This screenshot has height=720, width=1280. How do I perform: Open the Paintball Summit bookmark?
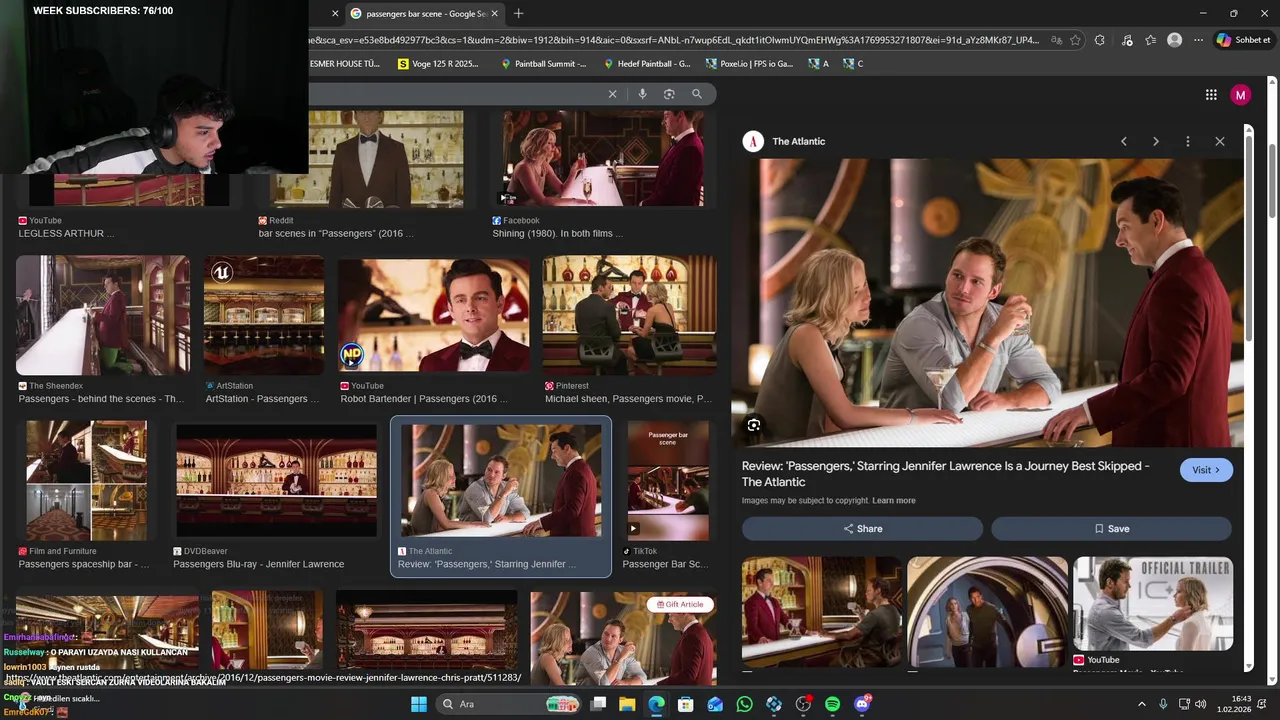(544, 64)
